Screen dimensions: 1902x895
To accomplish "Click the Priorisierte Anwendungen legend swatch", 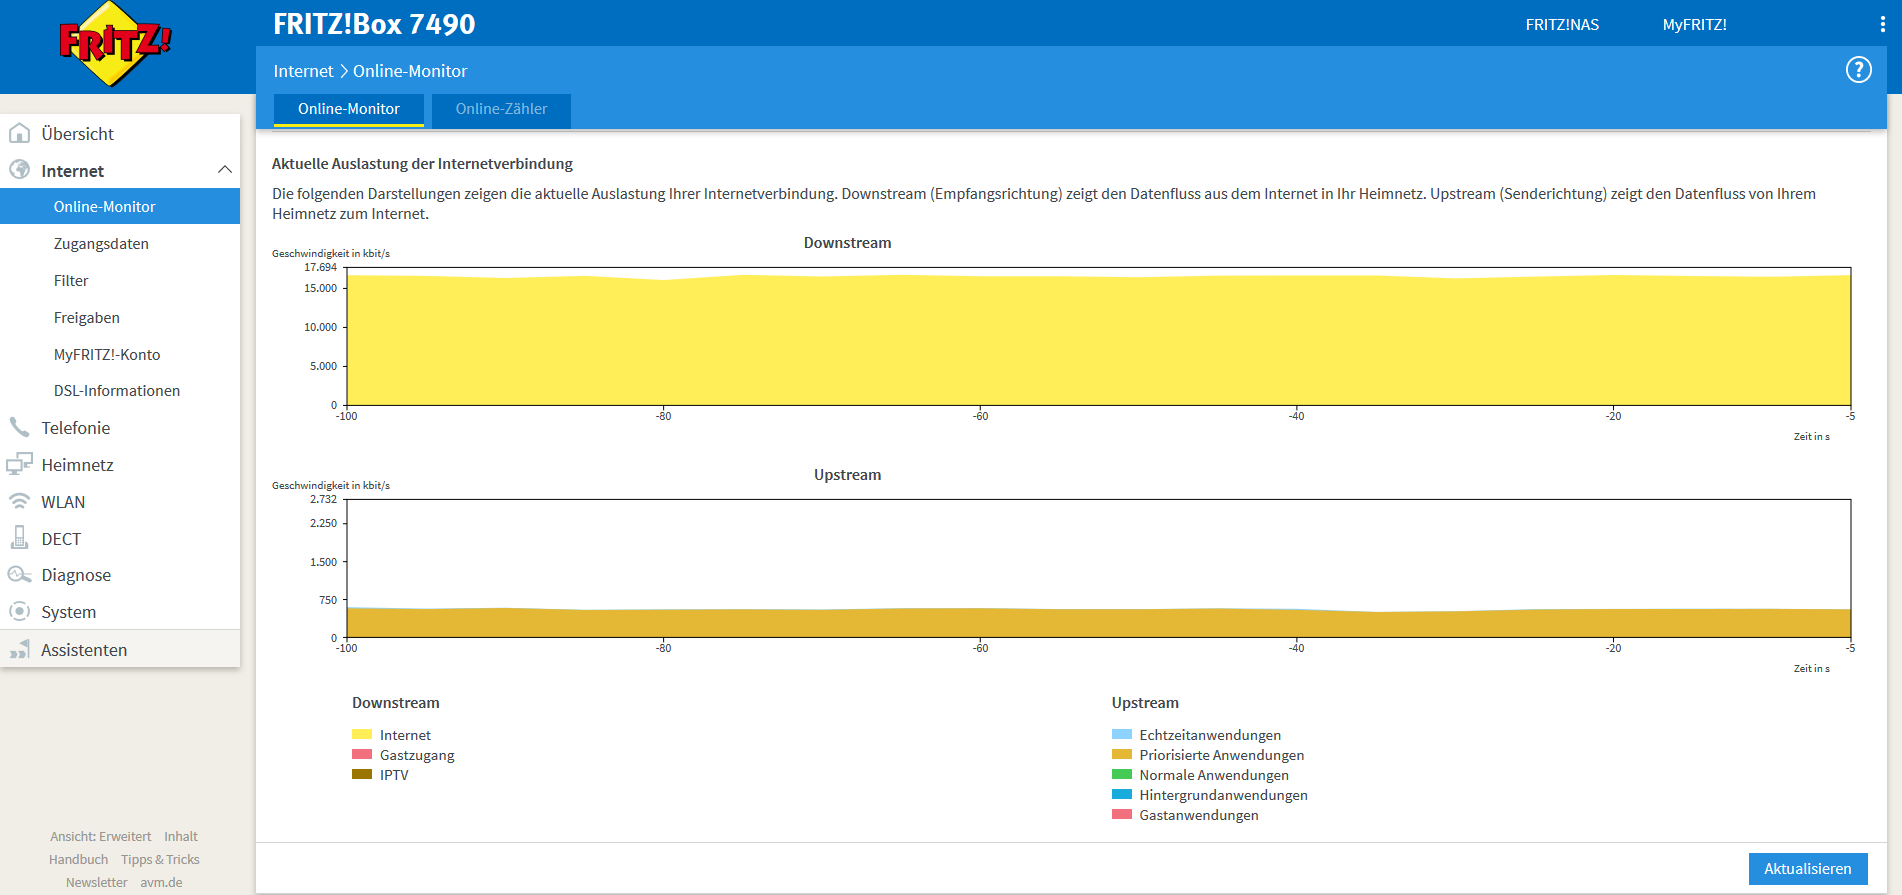I will [x=1122, y=755].
